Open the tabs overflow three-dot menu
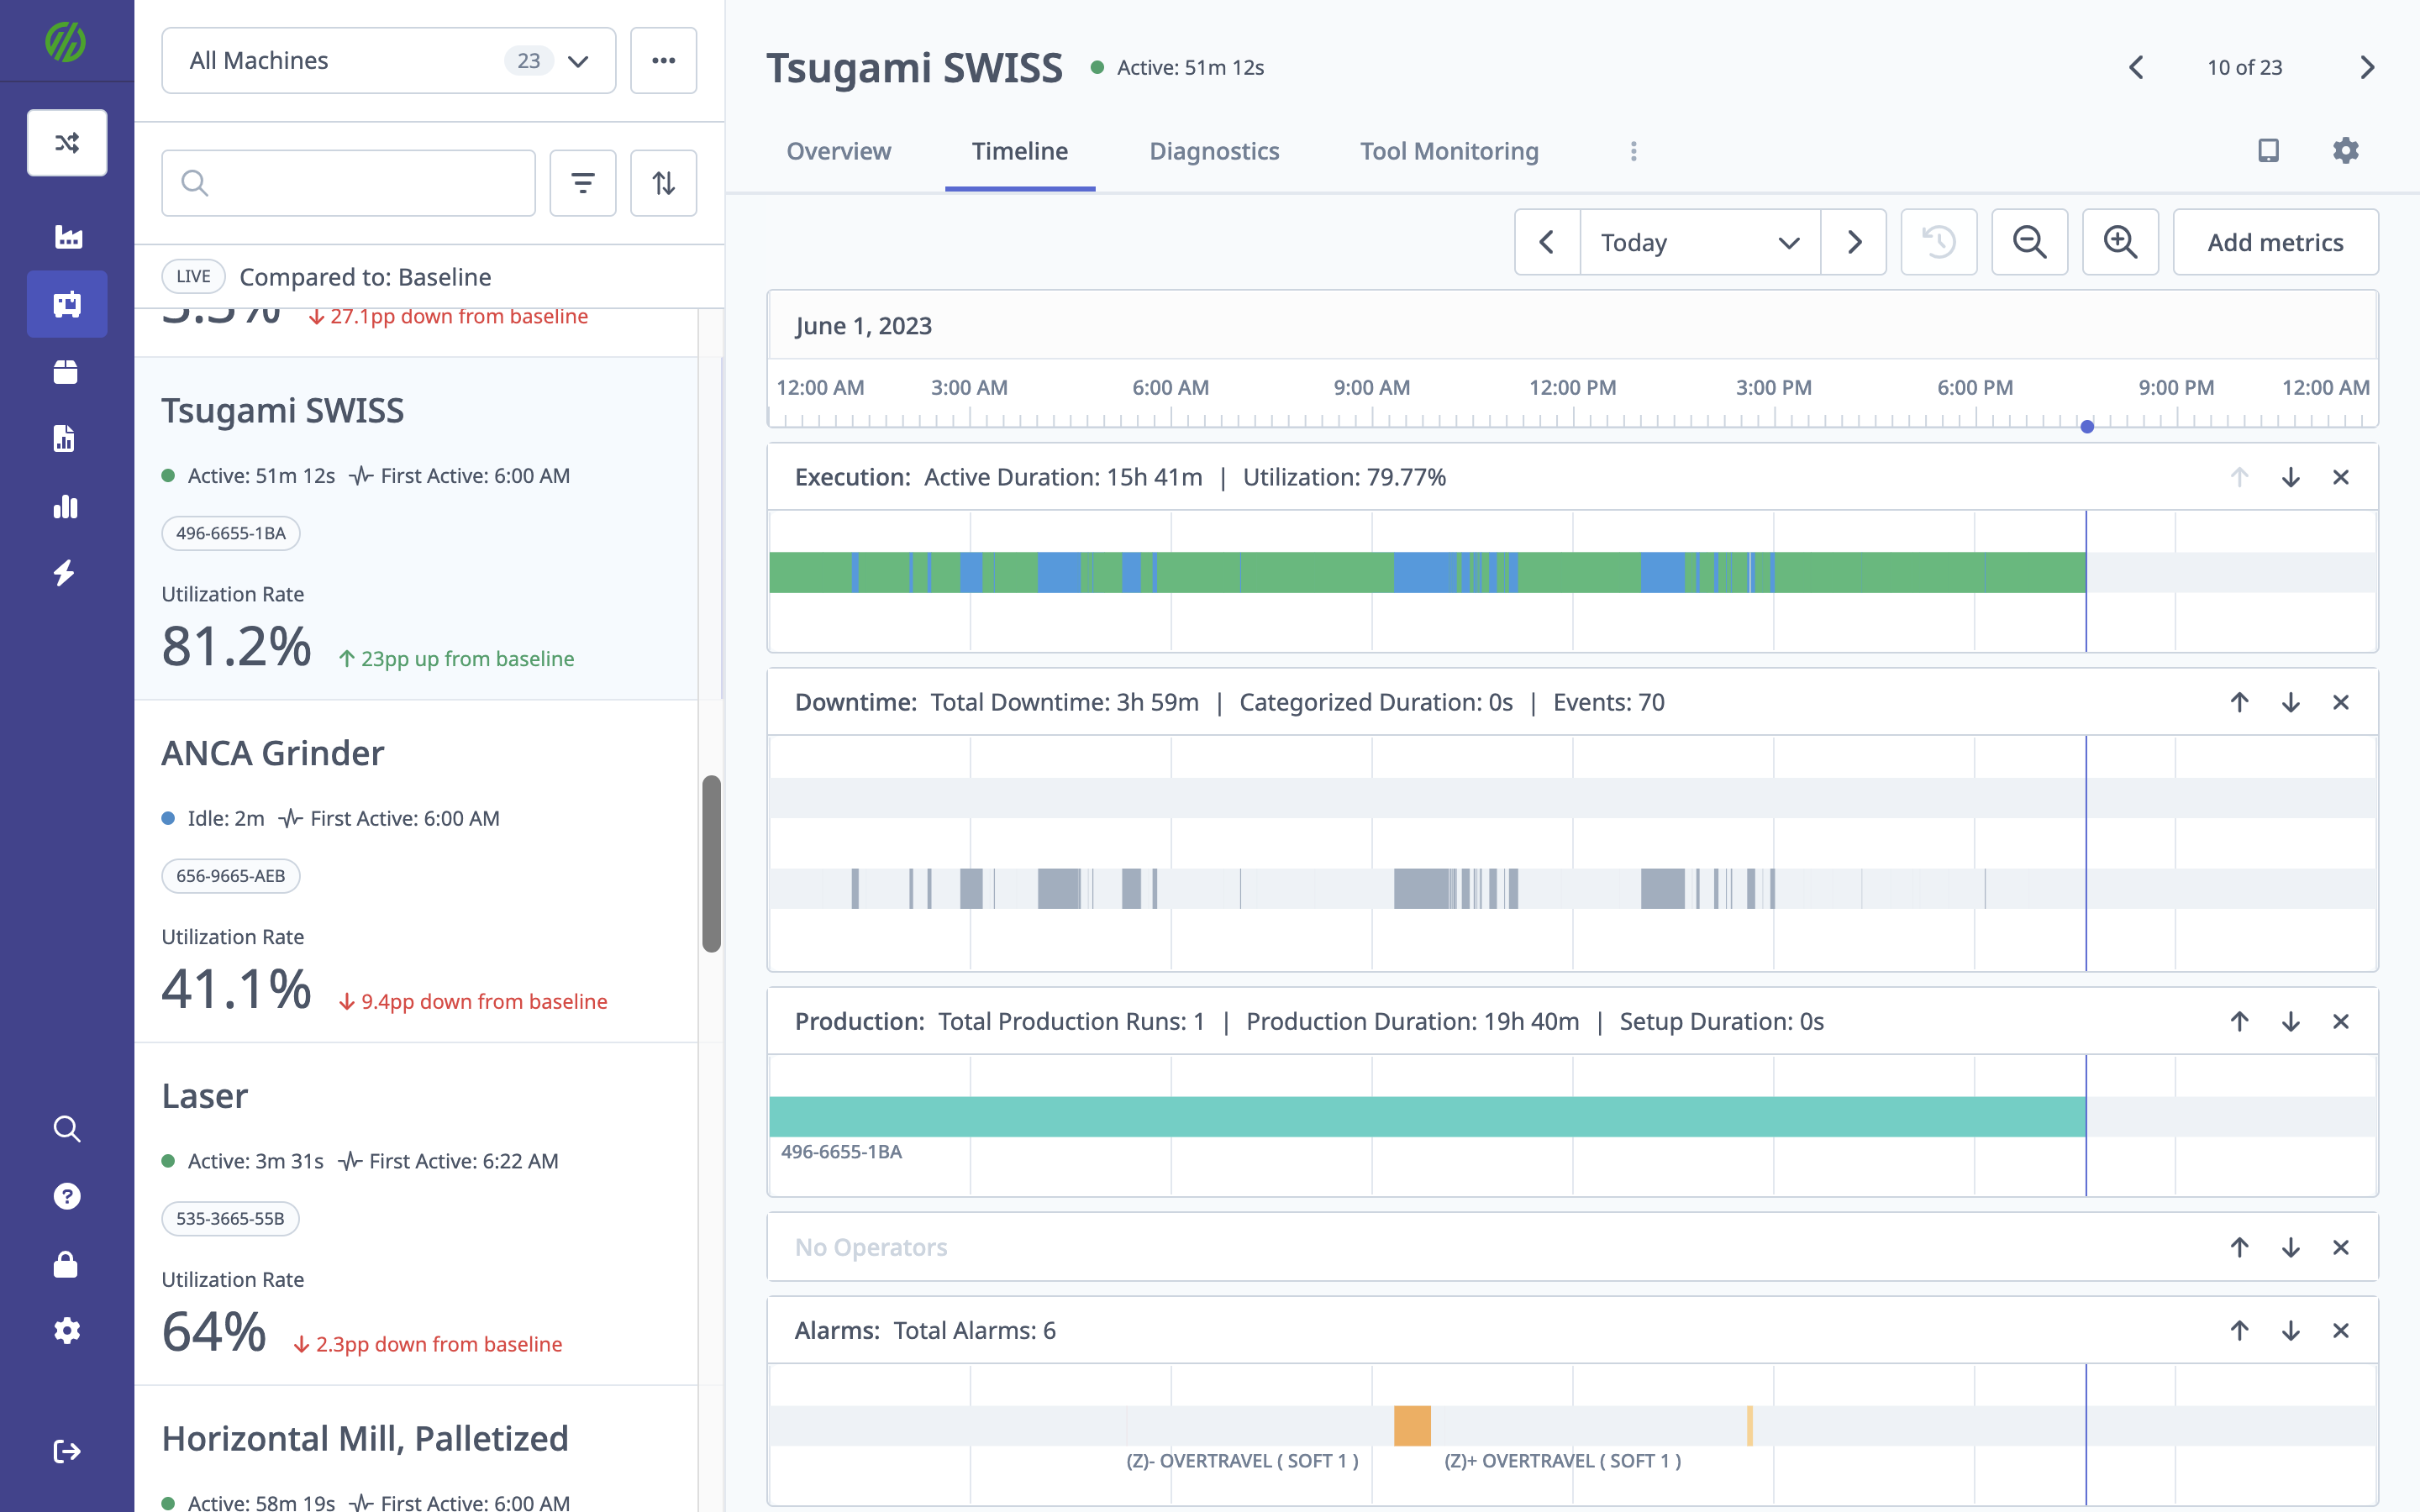2420x1512 pixels. 1633,151
